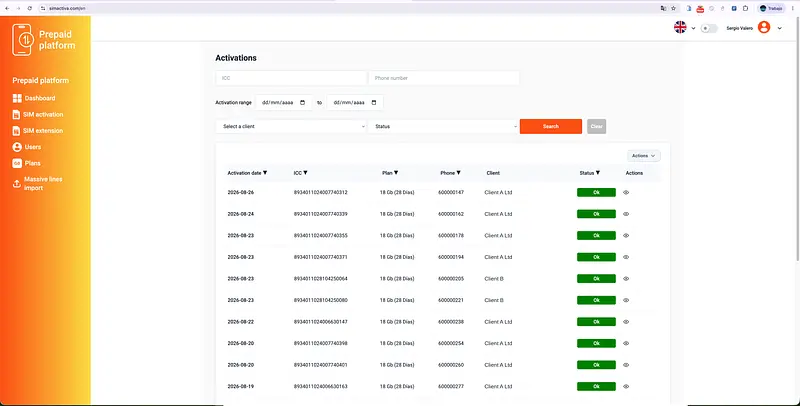Open the start date calendar picker icon
The height and width of the screenshot is (406, 800).
pos(303,103)
